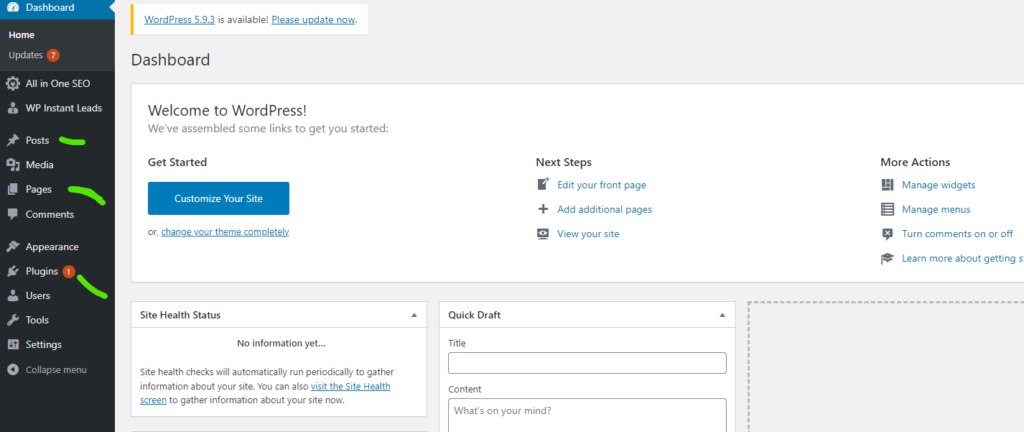The height and width of the screenshot is (432, 1024).
Task: Click the Plugins plug icon
Action: 12,271
